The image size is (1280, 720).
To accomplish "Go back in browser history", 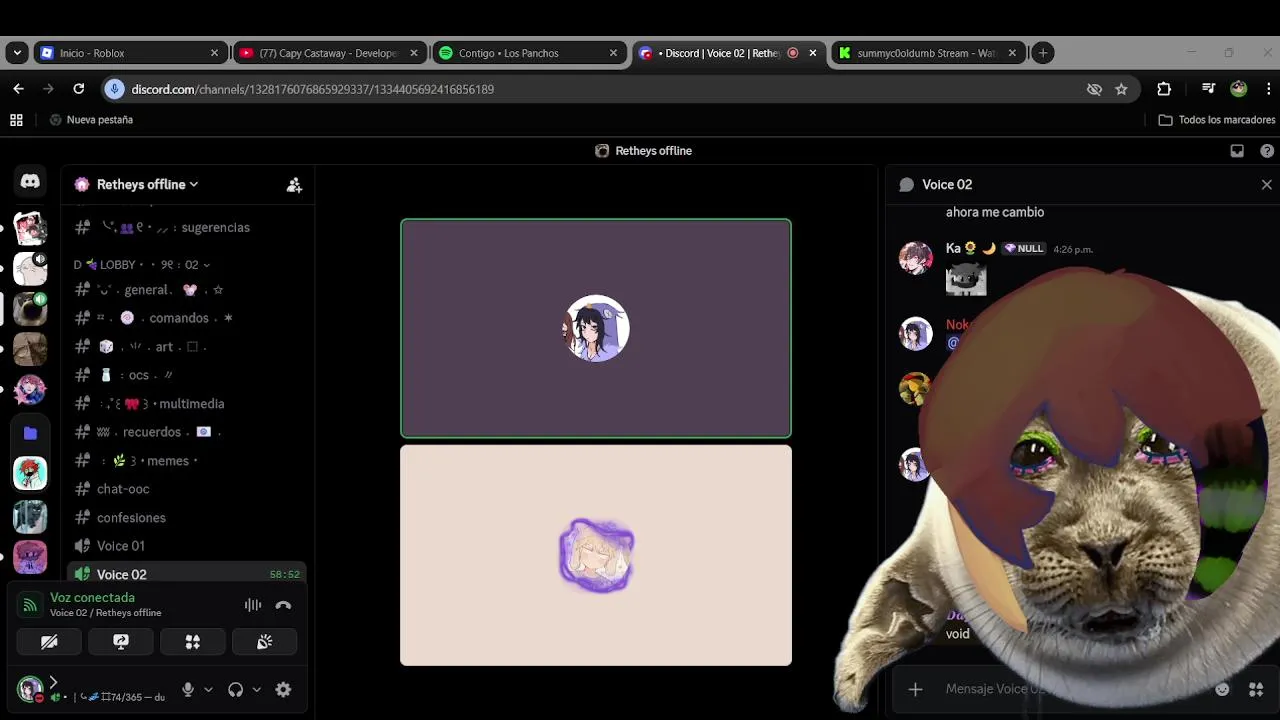I will pos(18,89).
